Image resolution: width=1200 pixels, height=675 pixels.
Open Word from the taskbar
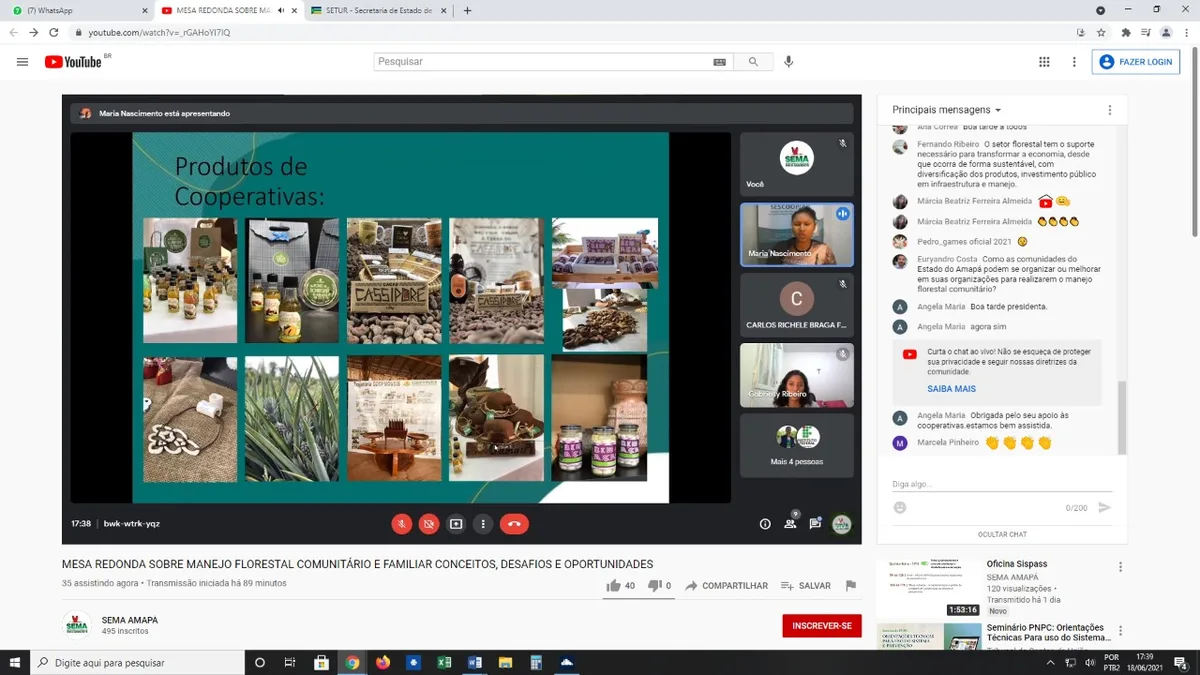[475, 662]
